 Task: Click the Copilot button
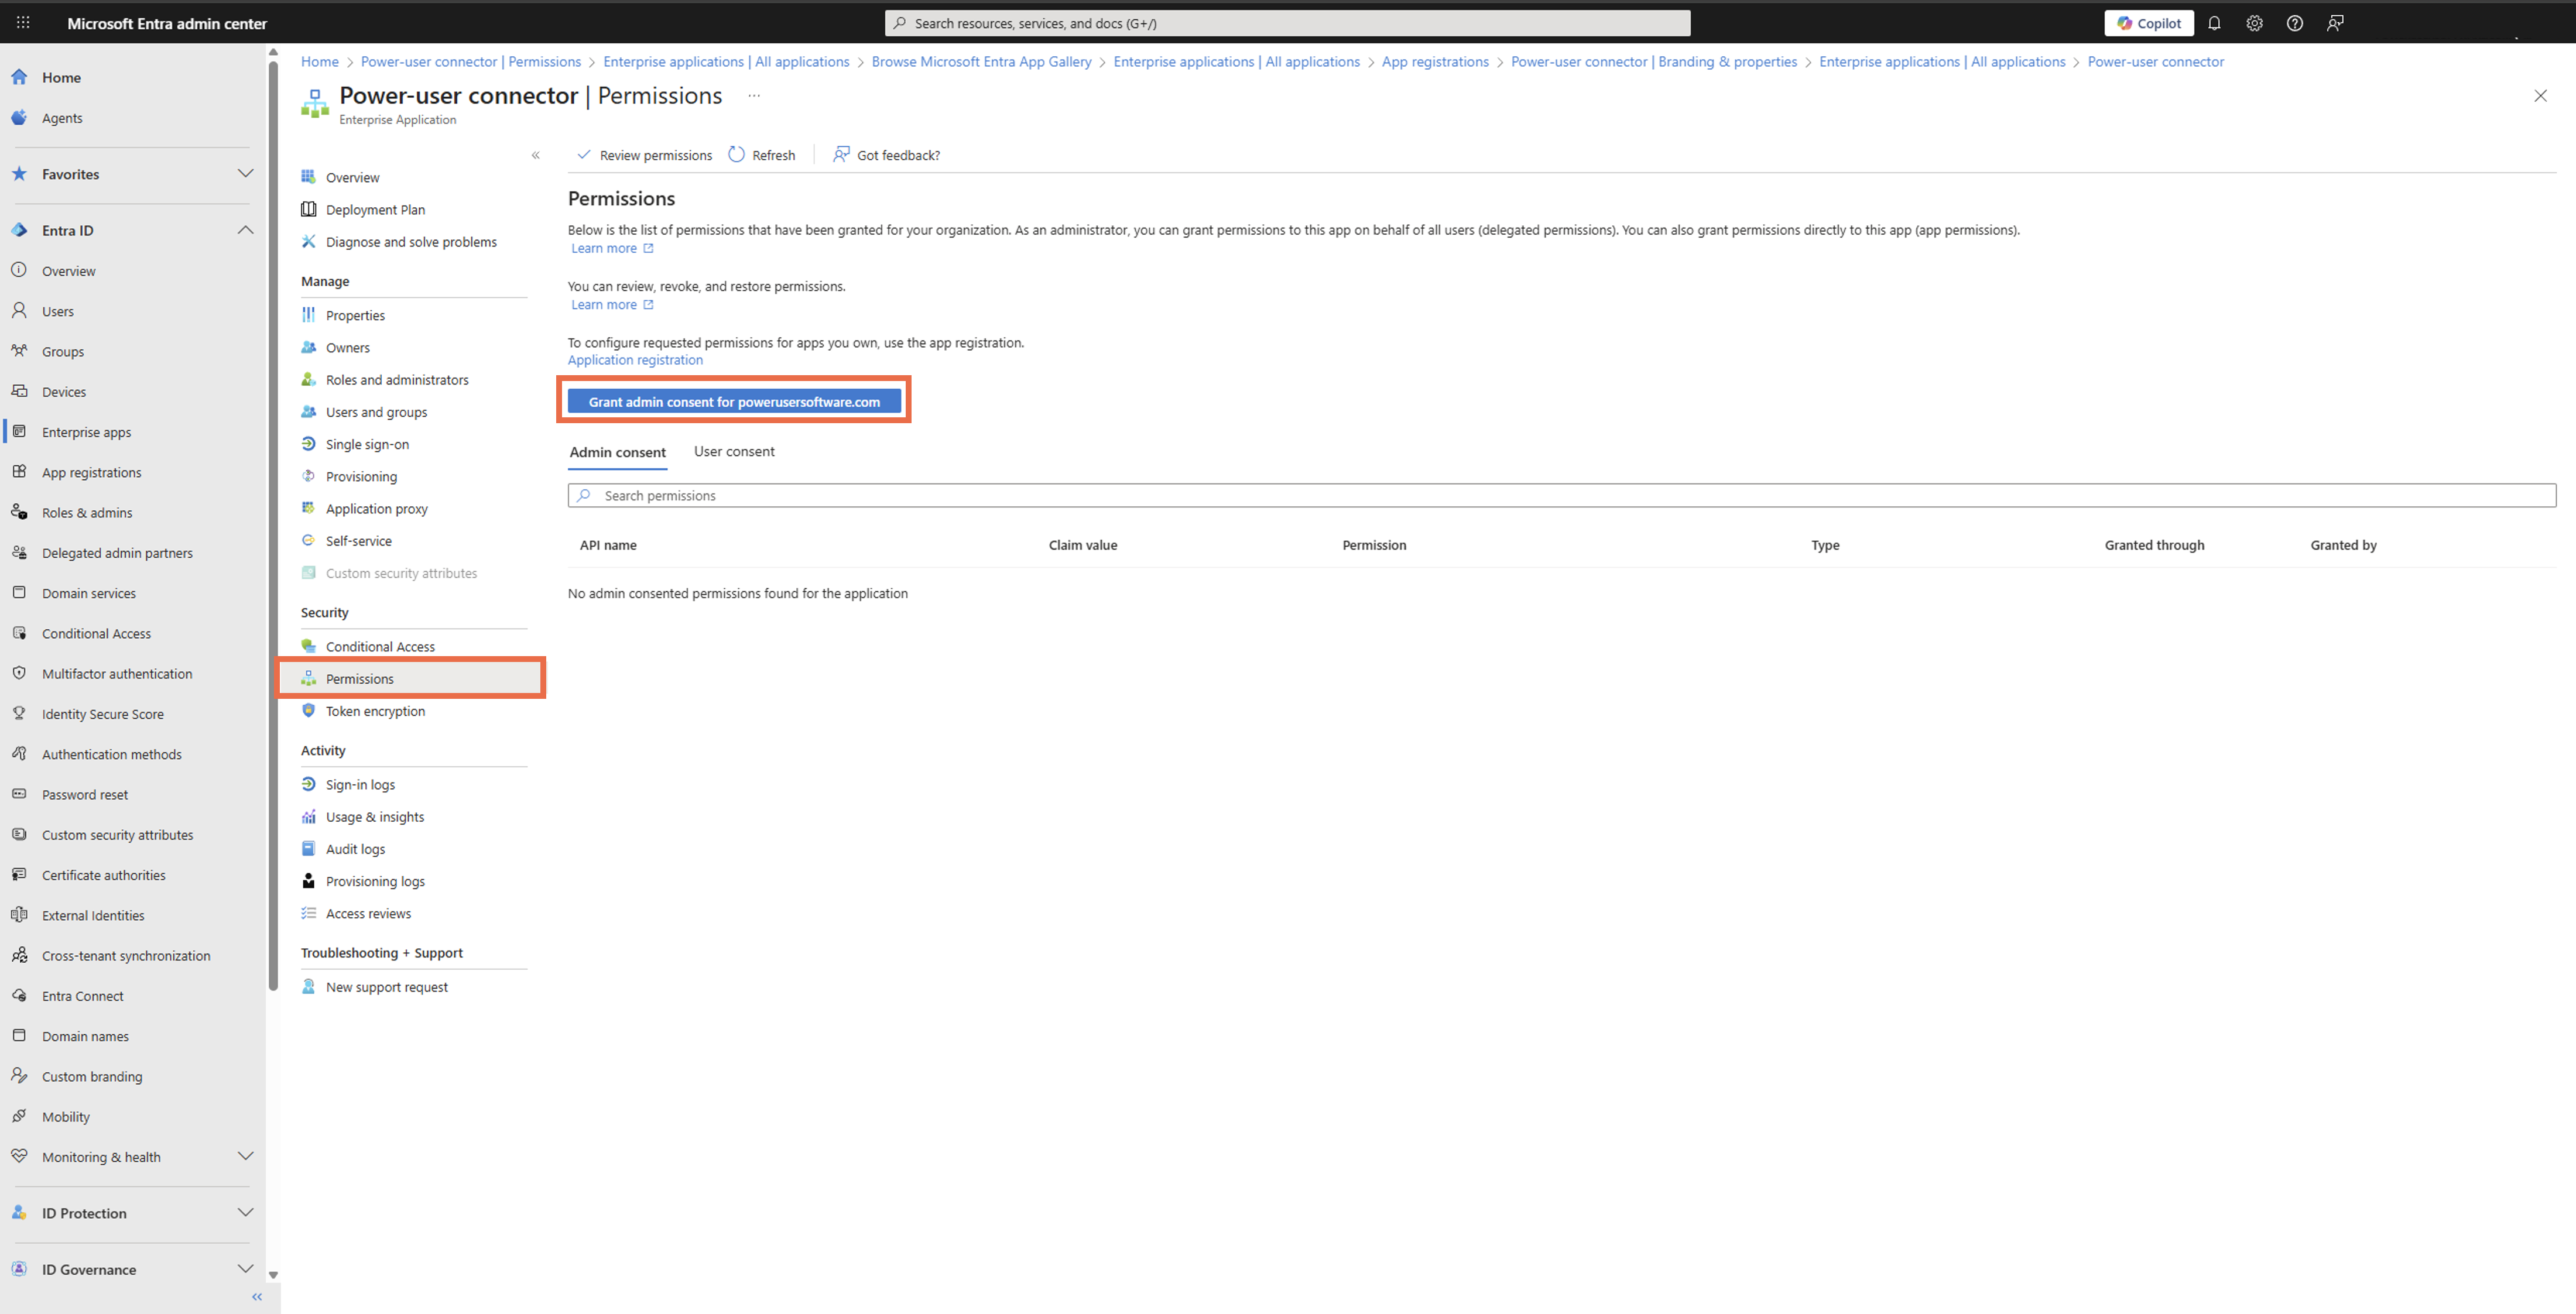pyautogui.click(x=2148, y=23)
